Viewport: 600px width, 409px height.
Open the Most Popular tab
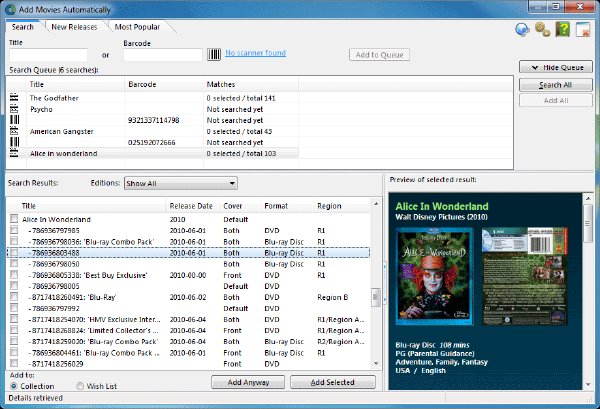click(137, 27)
